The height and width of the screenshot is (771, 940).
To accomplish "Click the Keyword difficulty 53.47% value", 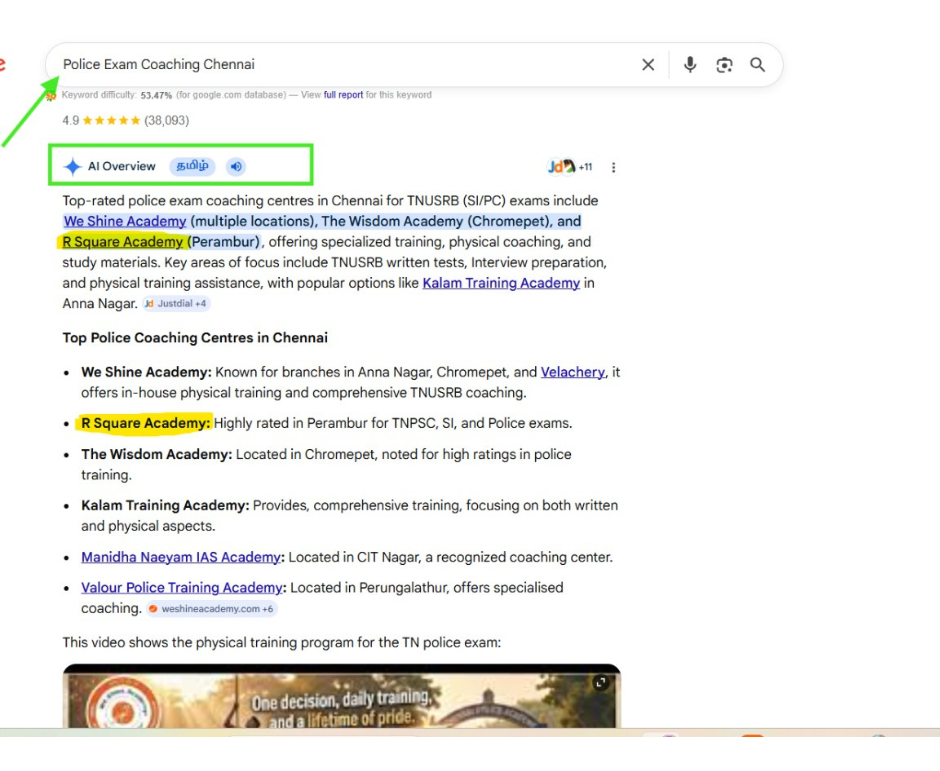I will pos(156,95).
